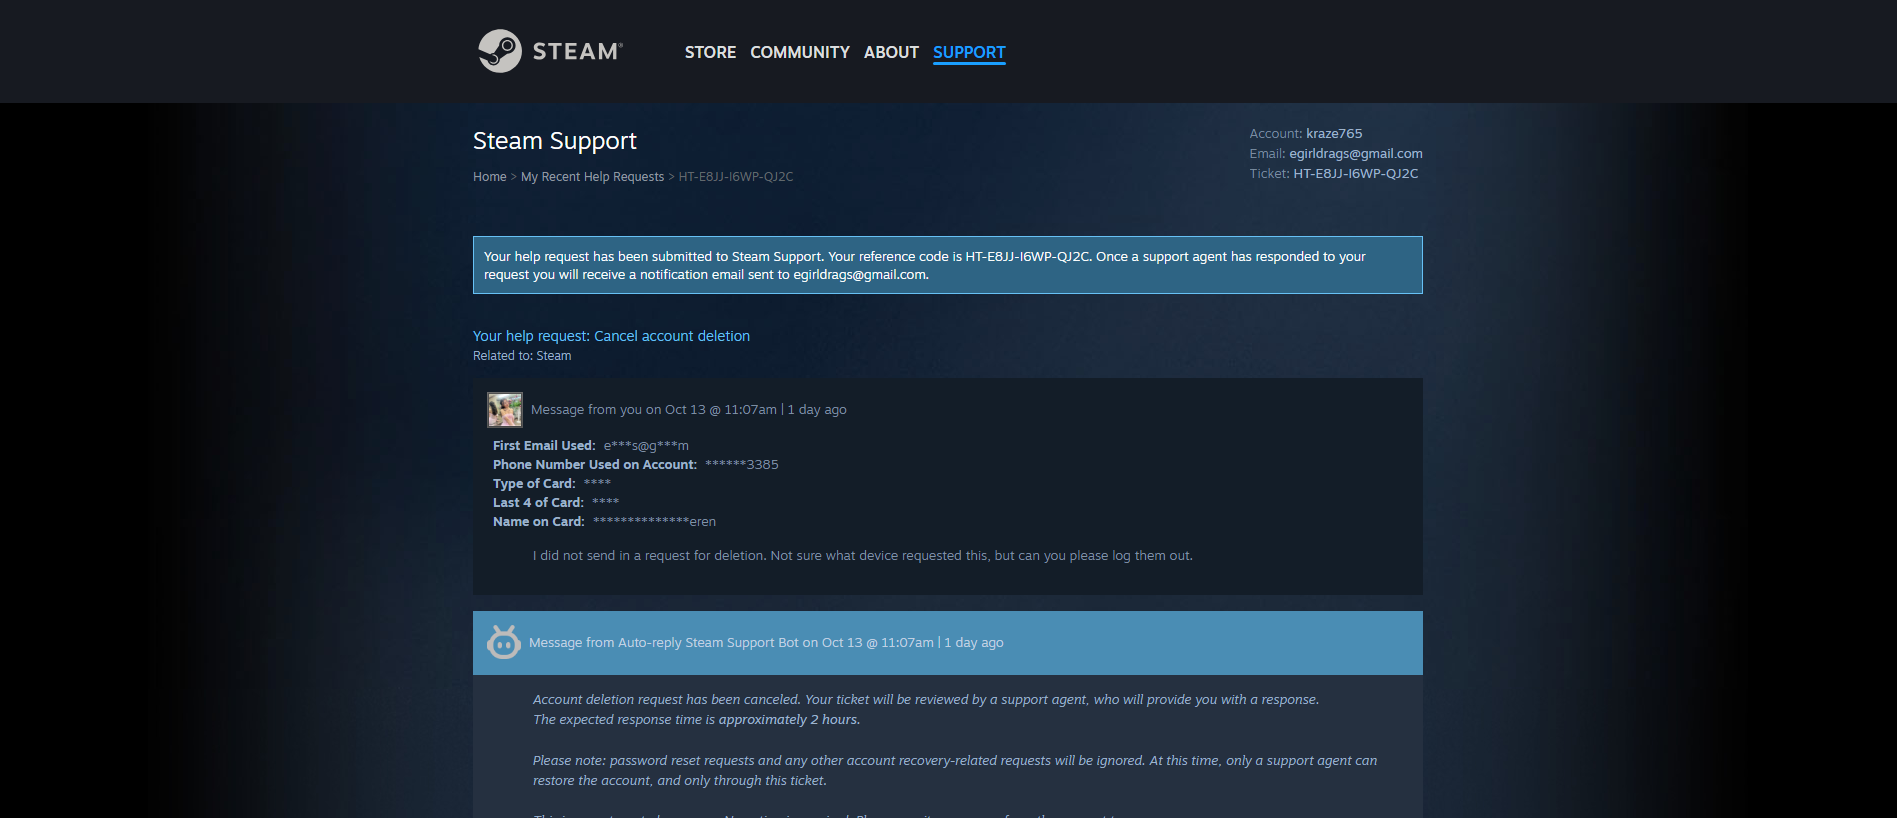Click 'Account deletion request has been canceled' text
Screen dimensions: 1897x818
click(x=666, y=700)
